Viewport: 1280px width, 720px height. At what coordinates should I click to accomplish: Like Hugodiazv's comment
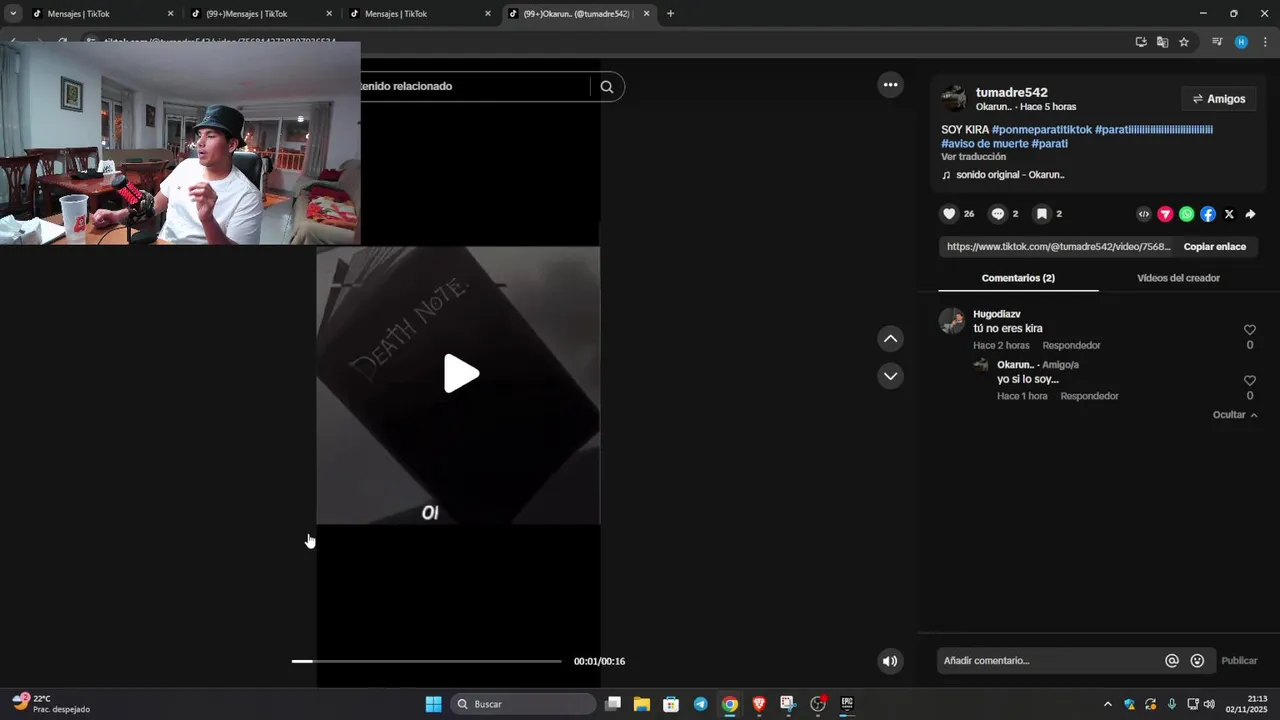click(1249, 330)
